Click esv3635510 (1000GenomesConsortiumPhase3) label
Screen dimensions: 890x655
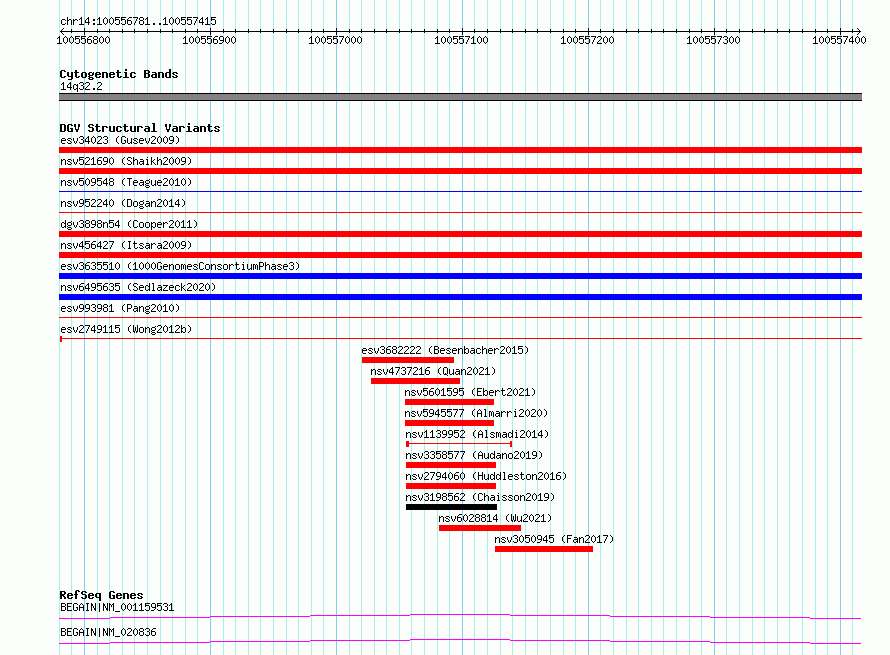[x=180, y=266]
